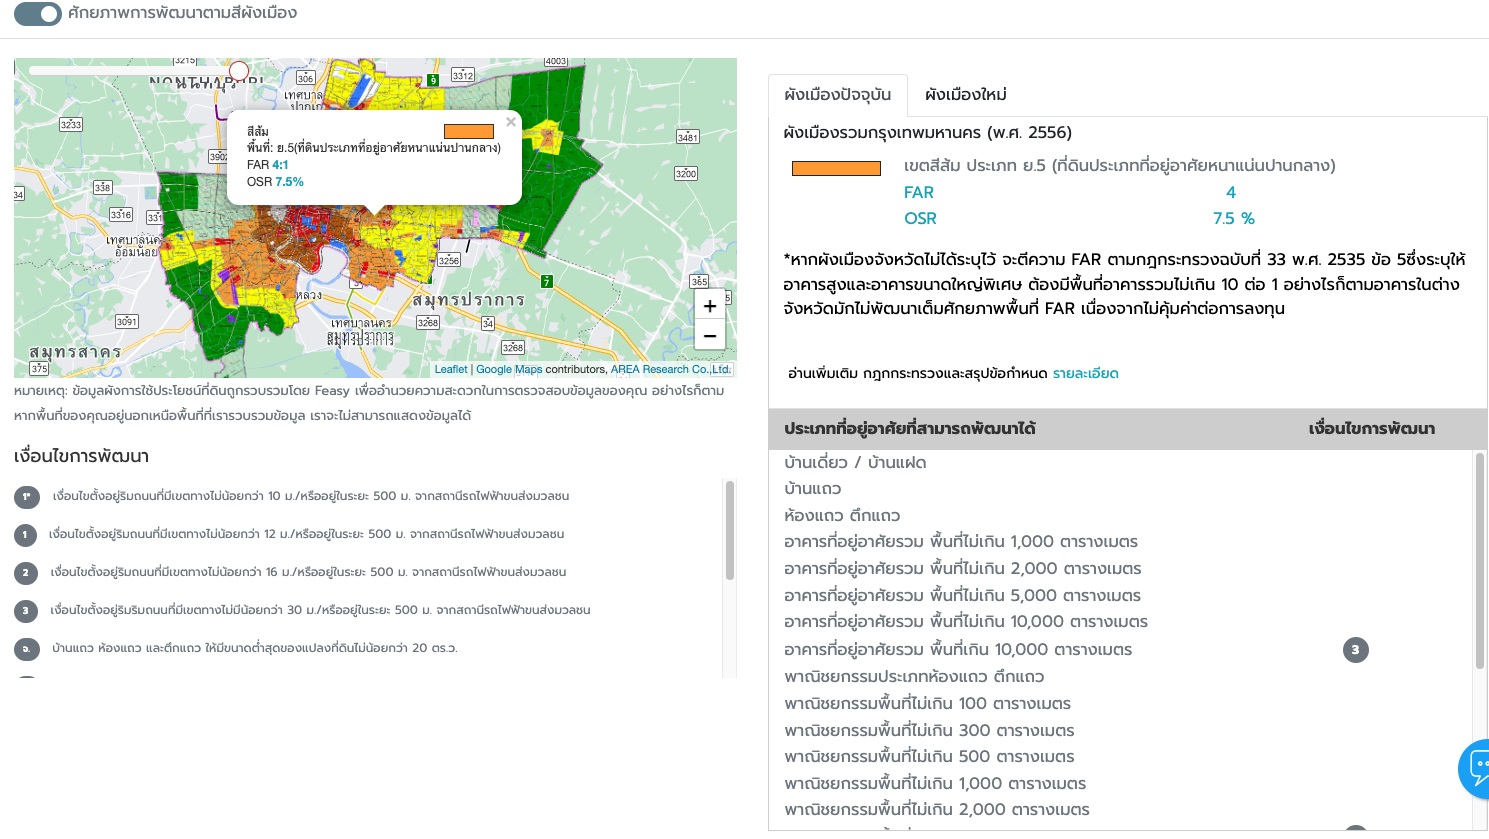Click condition text about 20 ตร.ว. minimum plot
The height and width of the screenshot is (839, 1489).
[x=254, y=648]
